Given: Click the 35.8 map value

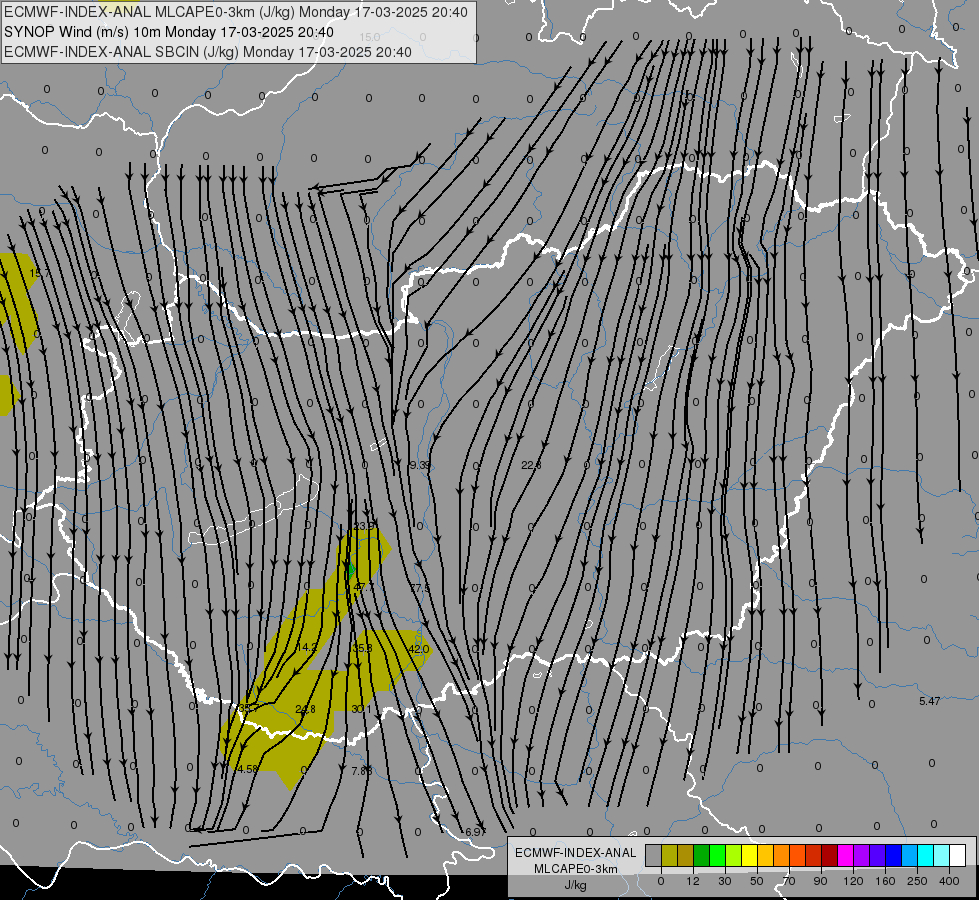Looking at the screenshot, I should 362,648.
